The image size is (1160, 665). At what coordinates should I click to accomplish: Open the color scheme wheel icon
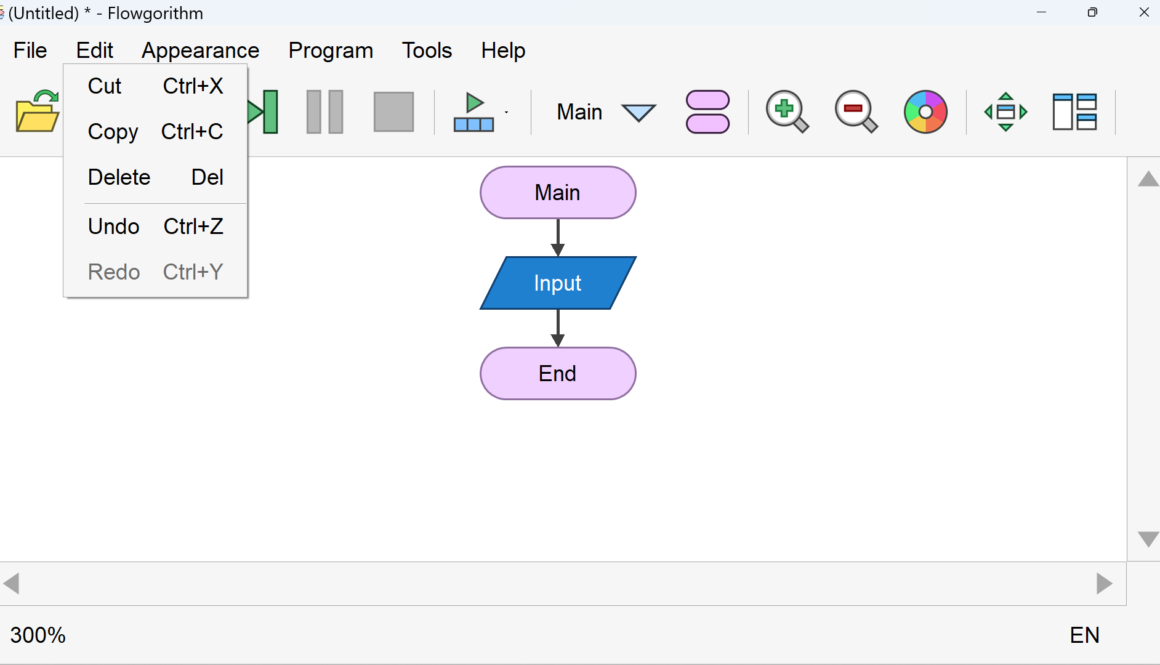tap(925, 112)
